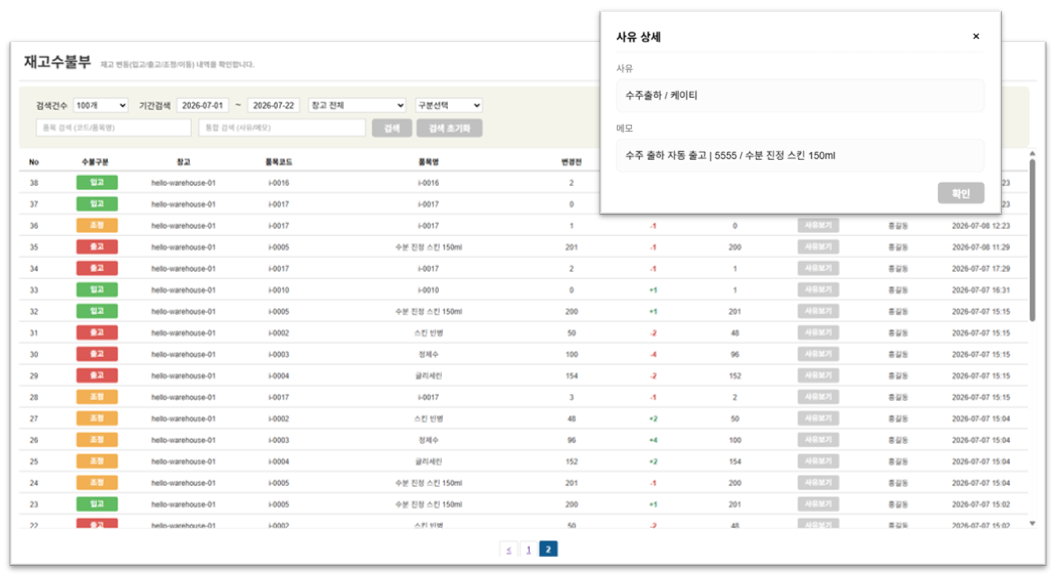Click the No column header
The height and width of the screenshot is (580, 1057).
click(34, 162)
